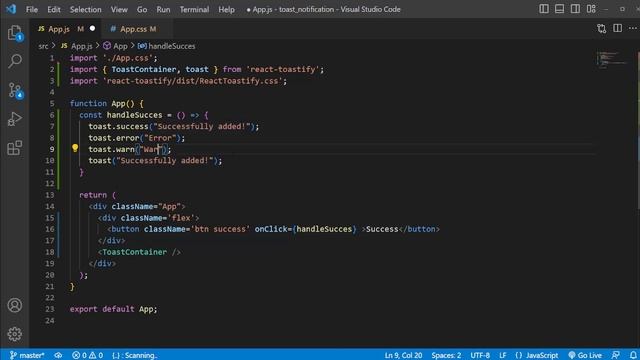Open the Accounts menu icon
640x360 pixels.
(x=15, y=305)
